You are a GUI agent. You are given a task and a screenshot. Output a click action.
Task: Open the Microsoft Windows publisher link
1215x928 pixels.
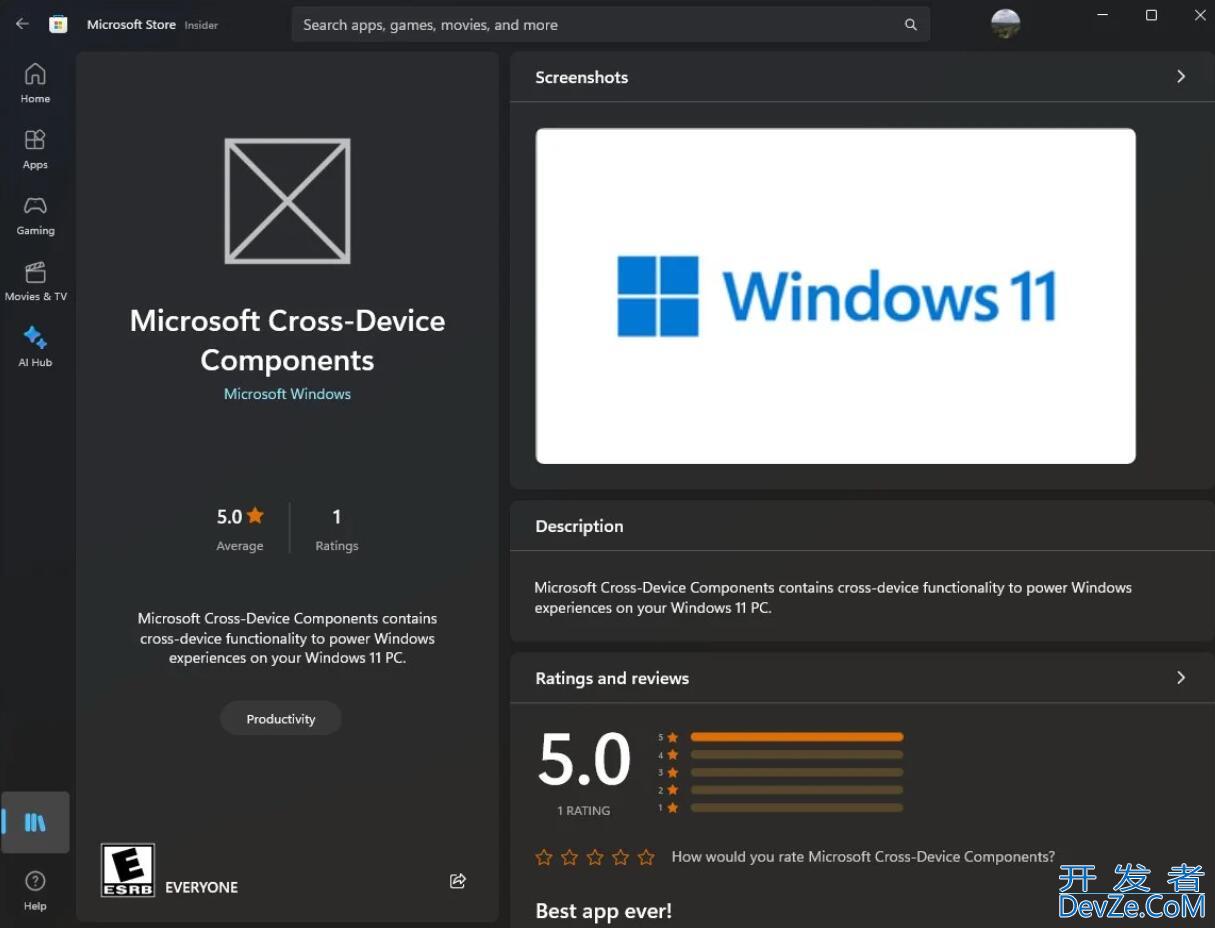287,394
